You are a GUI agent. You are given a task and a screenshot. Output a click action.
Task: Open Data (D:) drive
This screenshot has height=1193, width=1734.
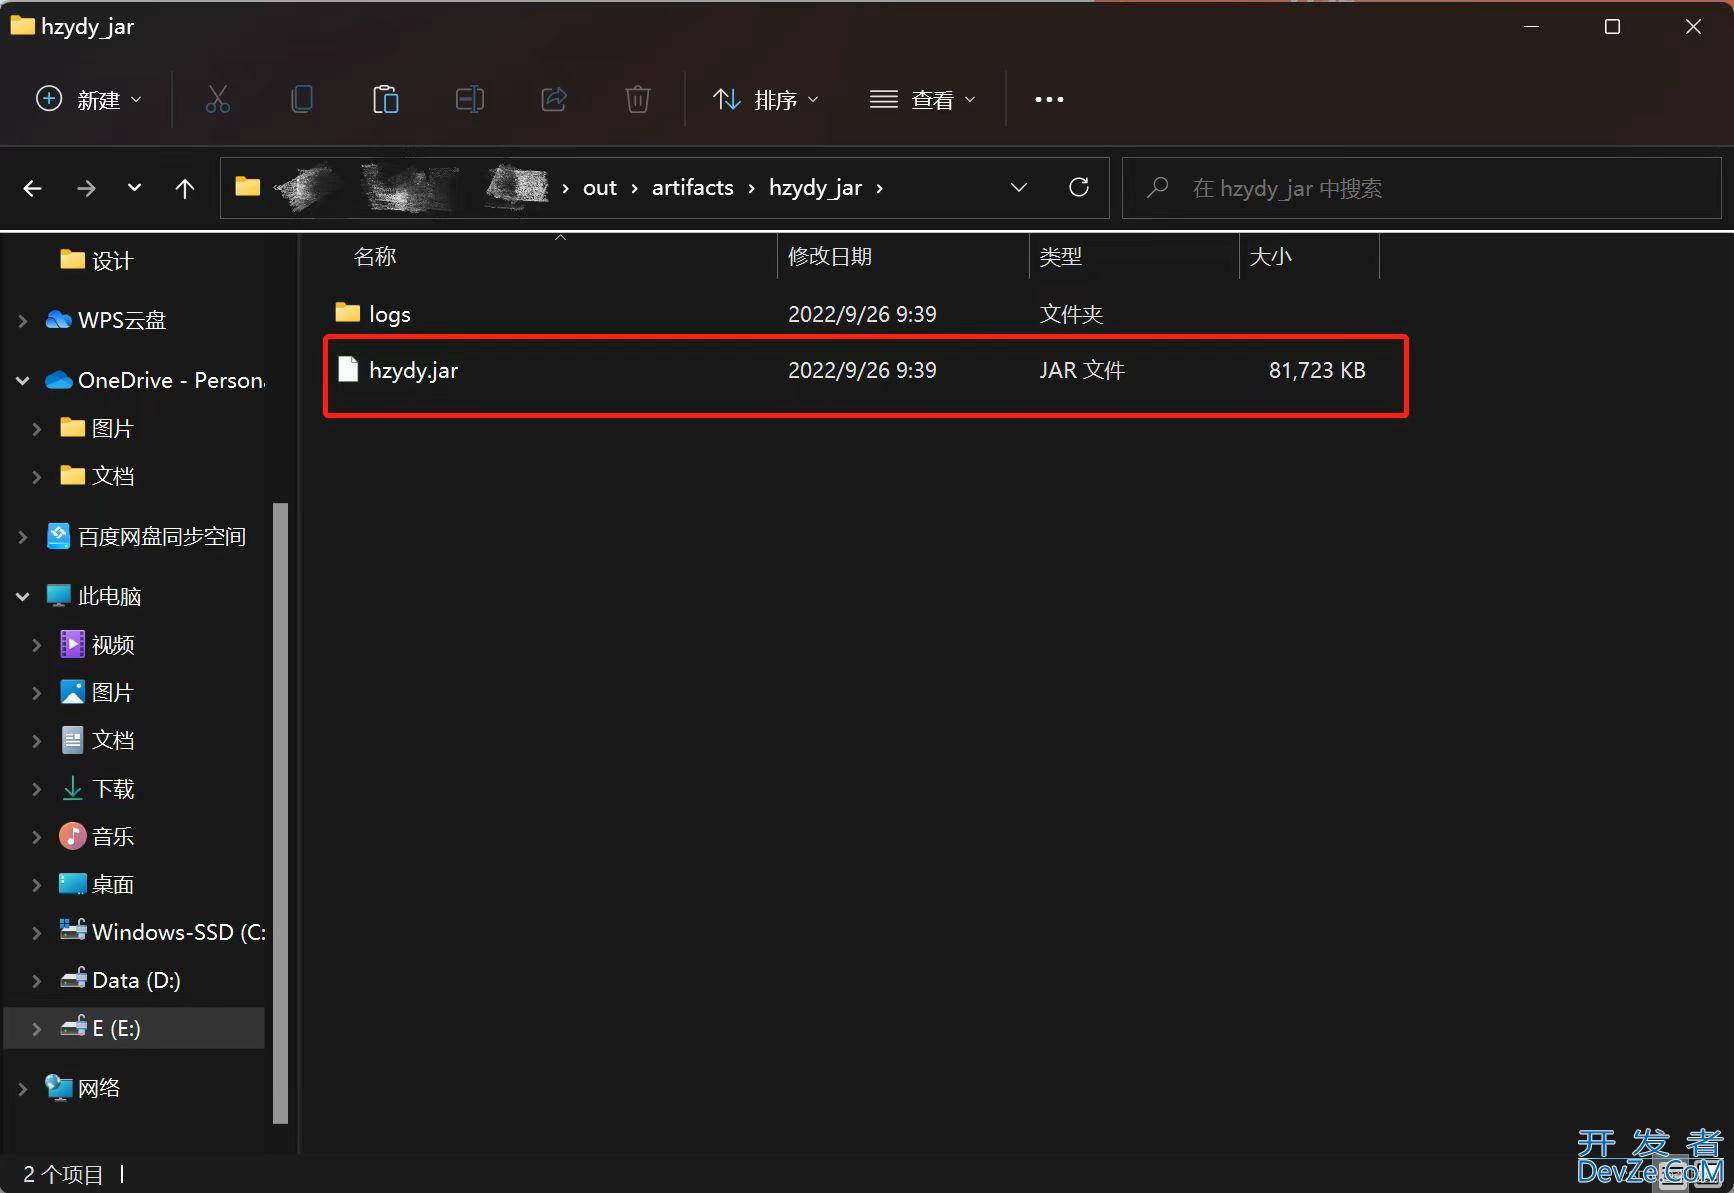coord(120,980)
